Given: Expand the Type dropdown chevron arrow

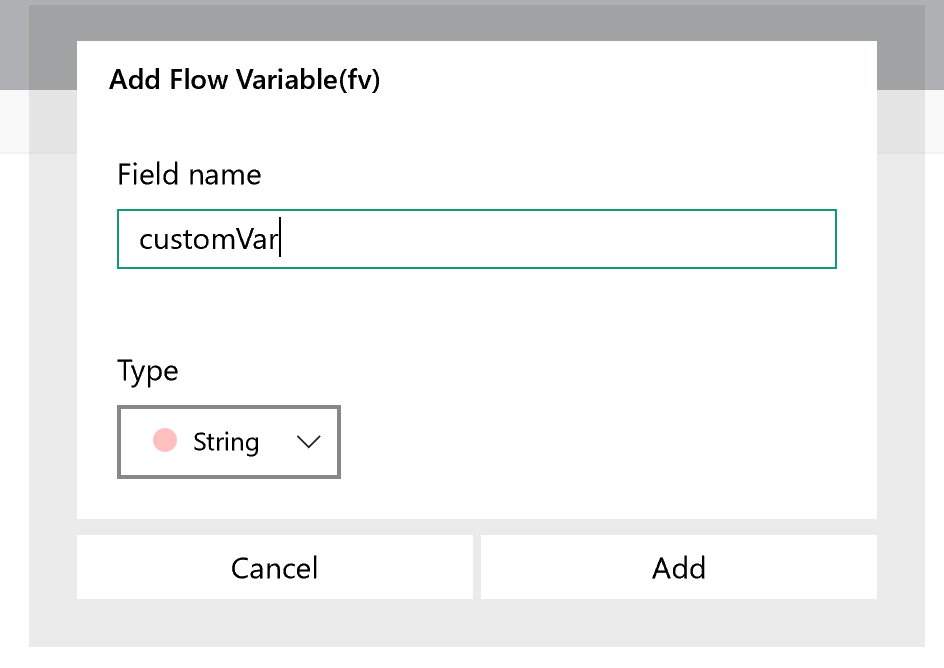Looking at the screenshot, I should coord(308,442).
